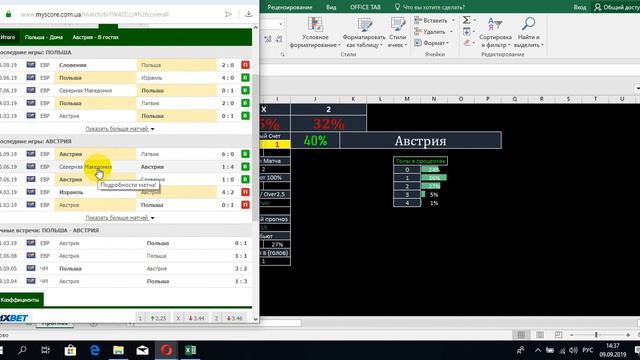
Task: Open the Mail app from the taskbar
Action: (142, 350)
